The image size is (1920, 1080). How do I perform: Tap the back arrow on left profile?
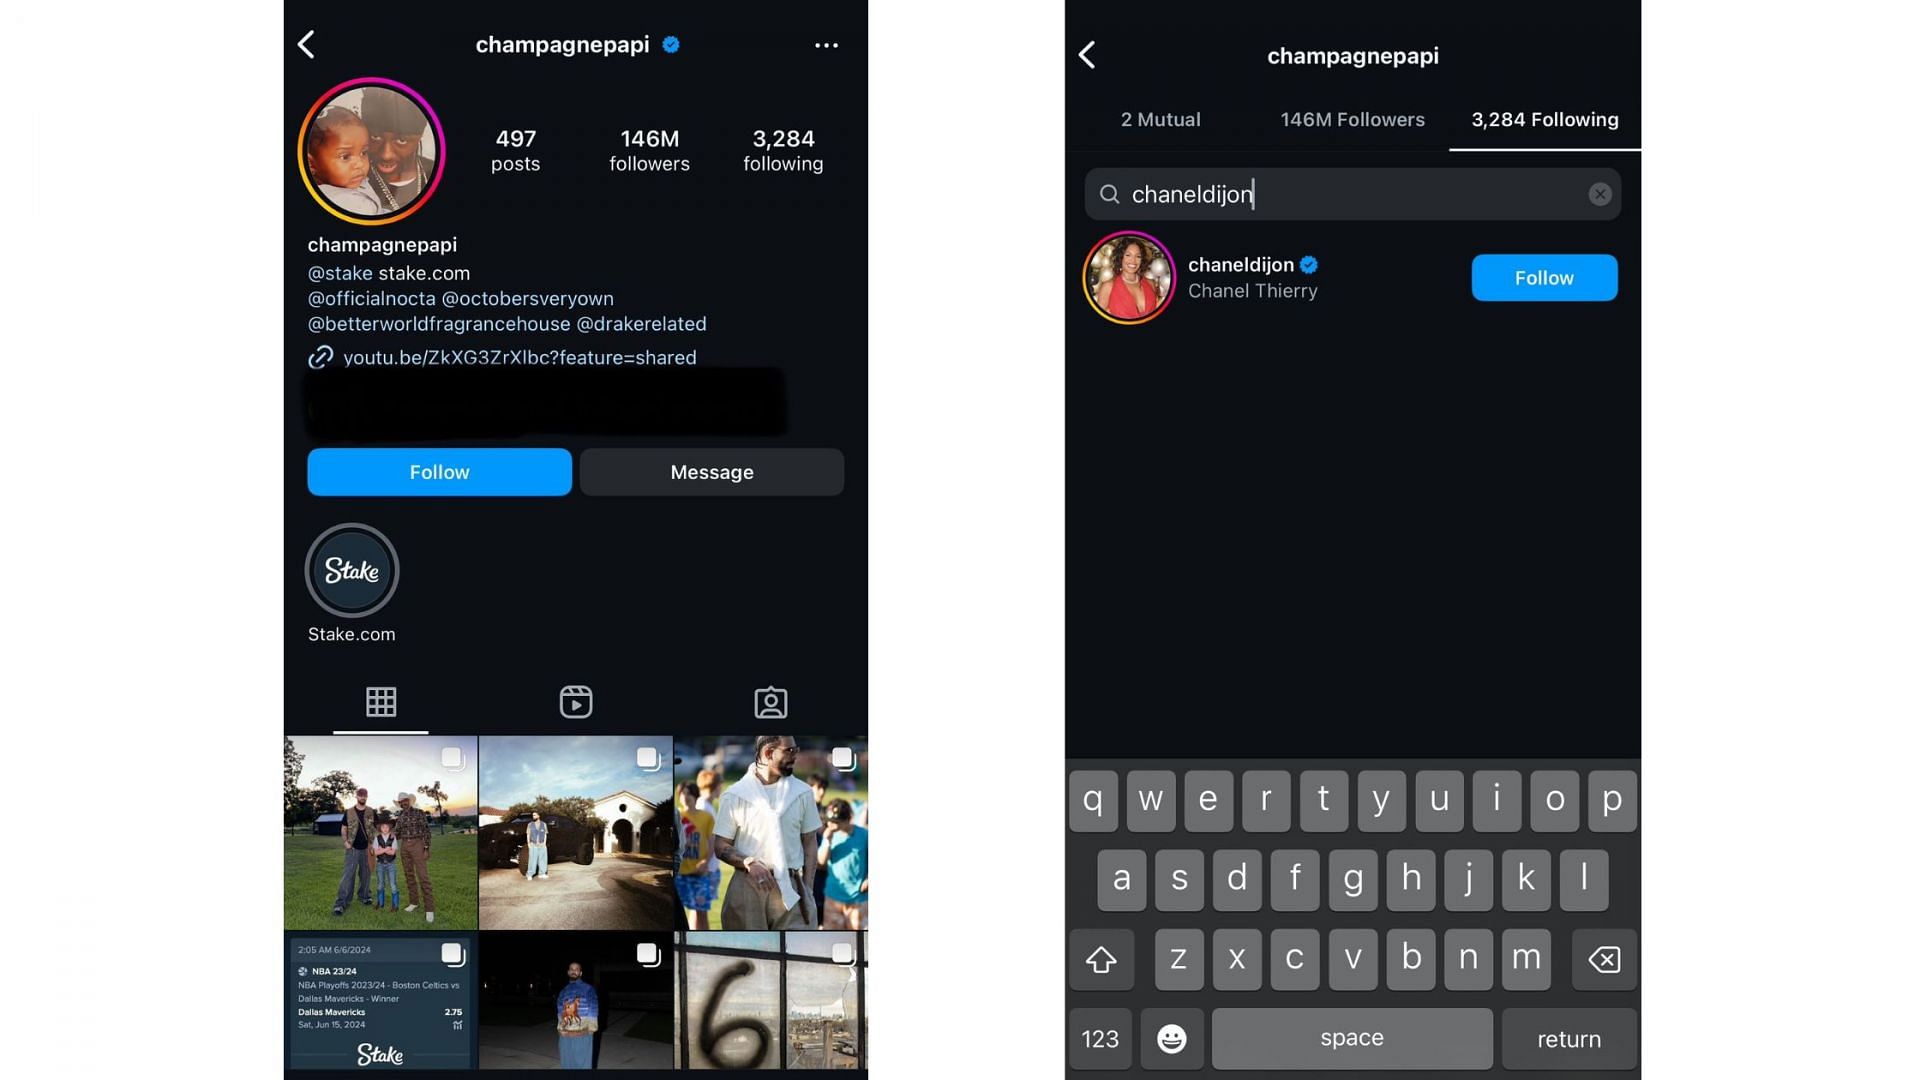coord(306,44)
